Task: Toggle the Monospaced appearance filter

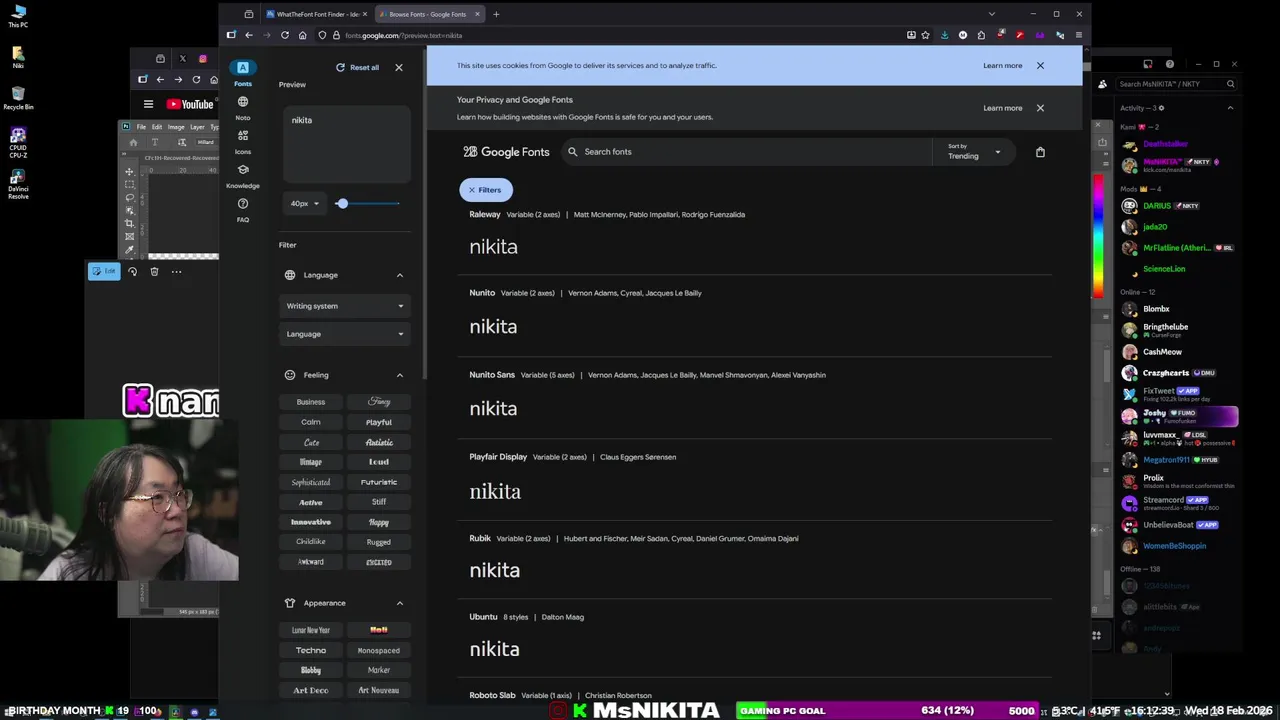Action: pyautogui.click(x=379, y=650)
